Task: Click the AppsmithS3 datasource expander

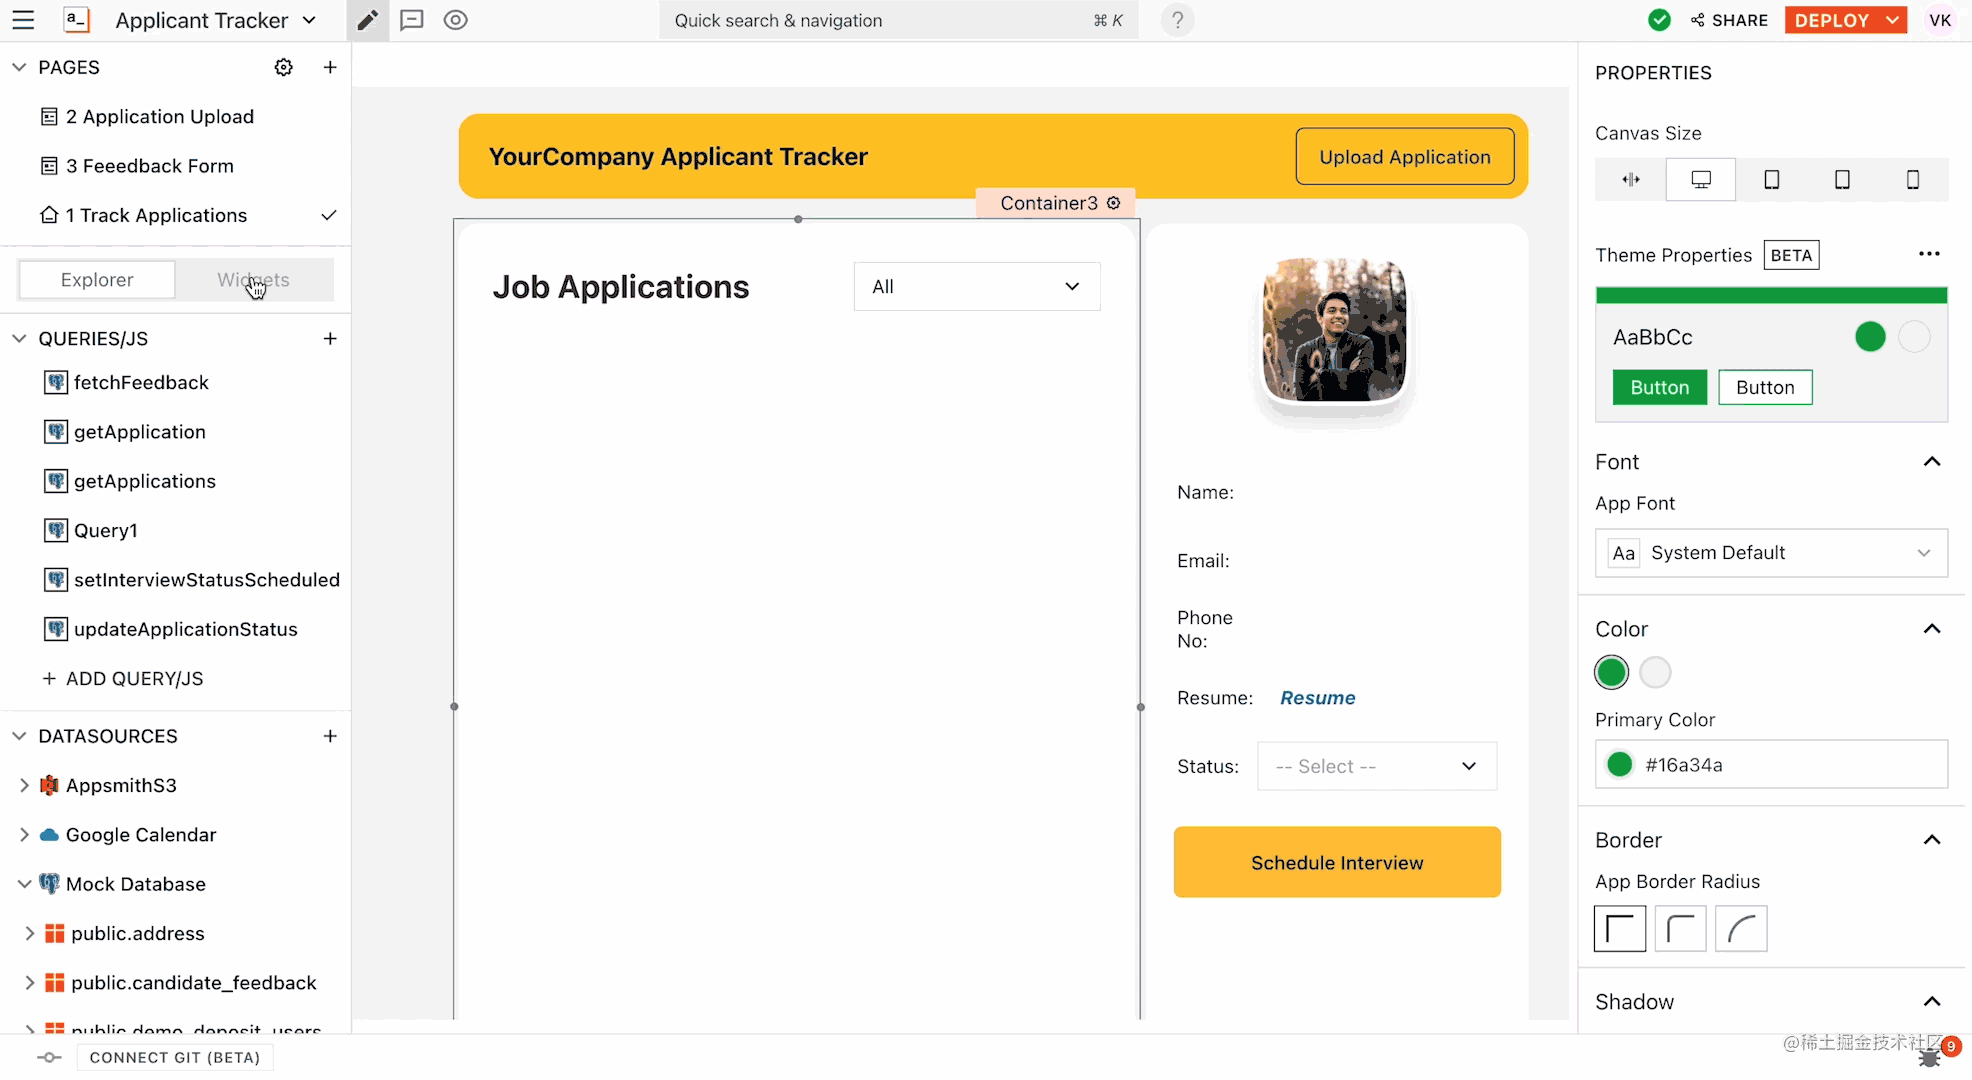Action: point(24,785)
